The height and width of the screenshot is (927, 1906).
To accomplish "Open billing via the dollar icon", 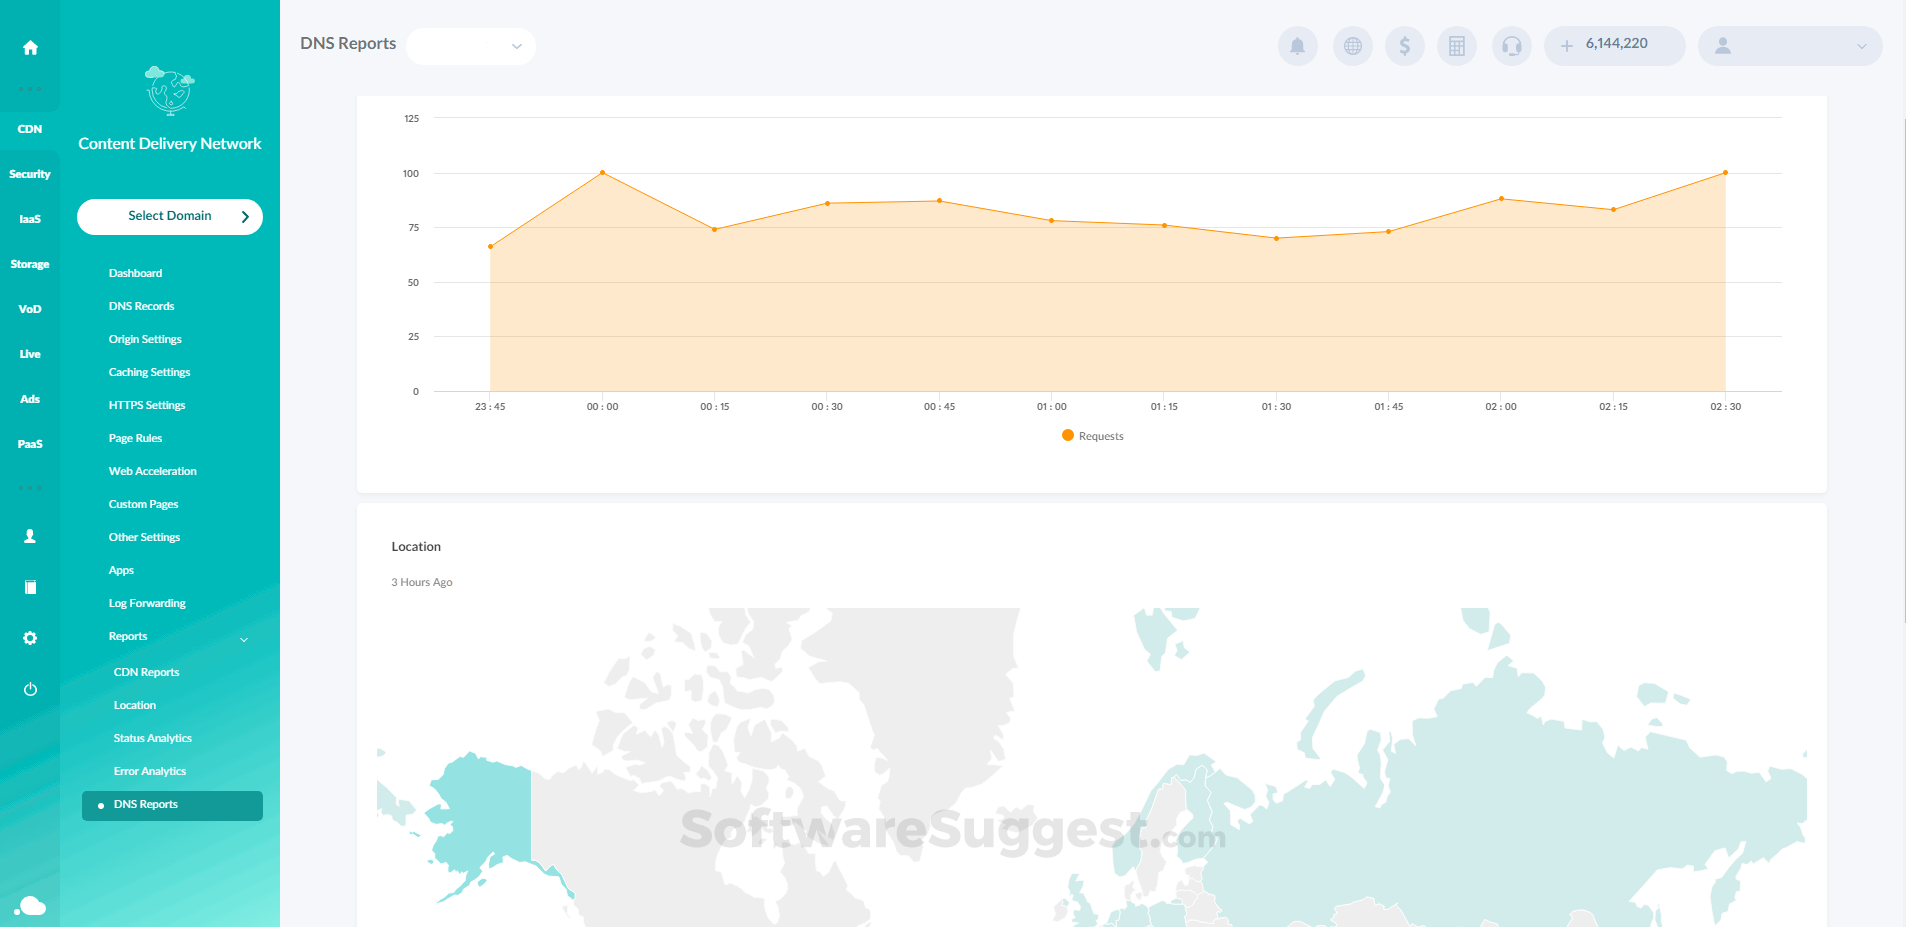I will point(1405,46).
